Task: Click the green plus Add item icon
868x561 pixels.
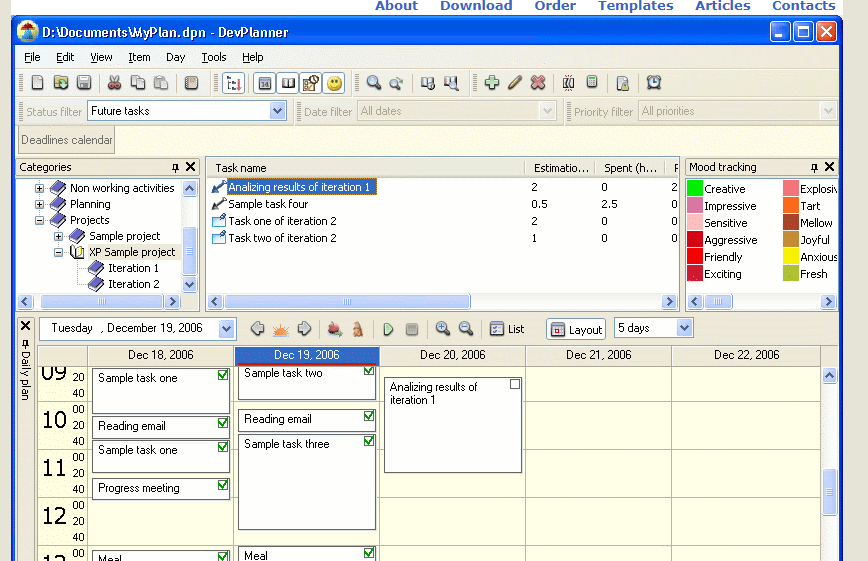Action: tap(491, 83)
